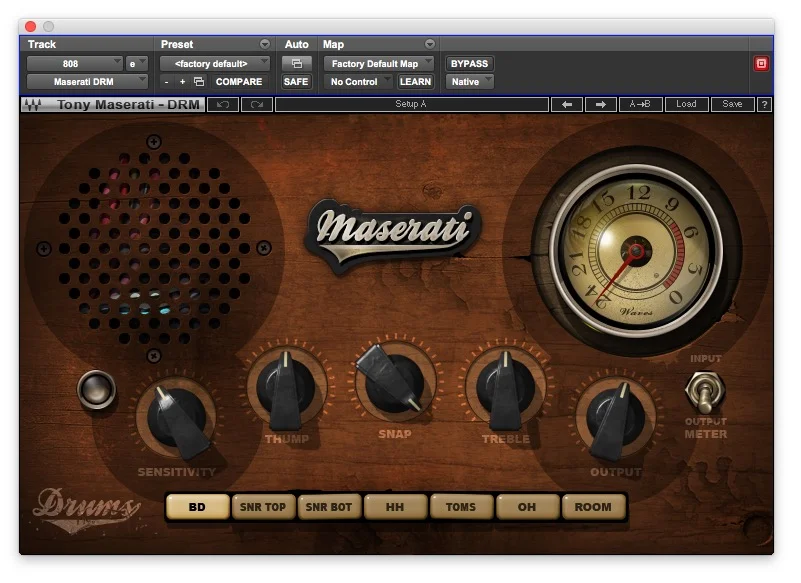Open the Map menu circular arrow
Screen dimensions: 801x583
(430, 44)
